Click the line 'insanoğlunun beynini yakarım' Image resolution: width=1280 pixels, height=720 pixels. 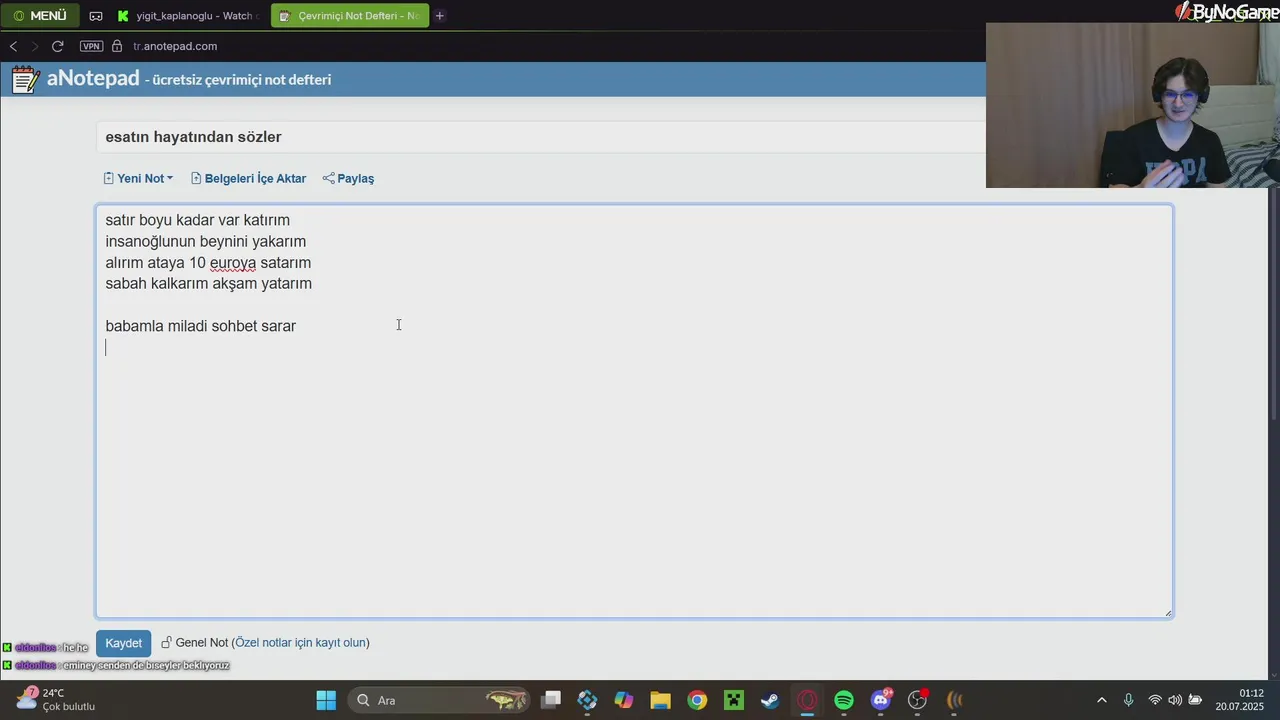pyautogui.click(x=206, y=241)
